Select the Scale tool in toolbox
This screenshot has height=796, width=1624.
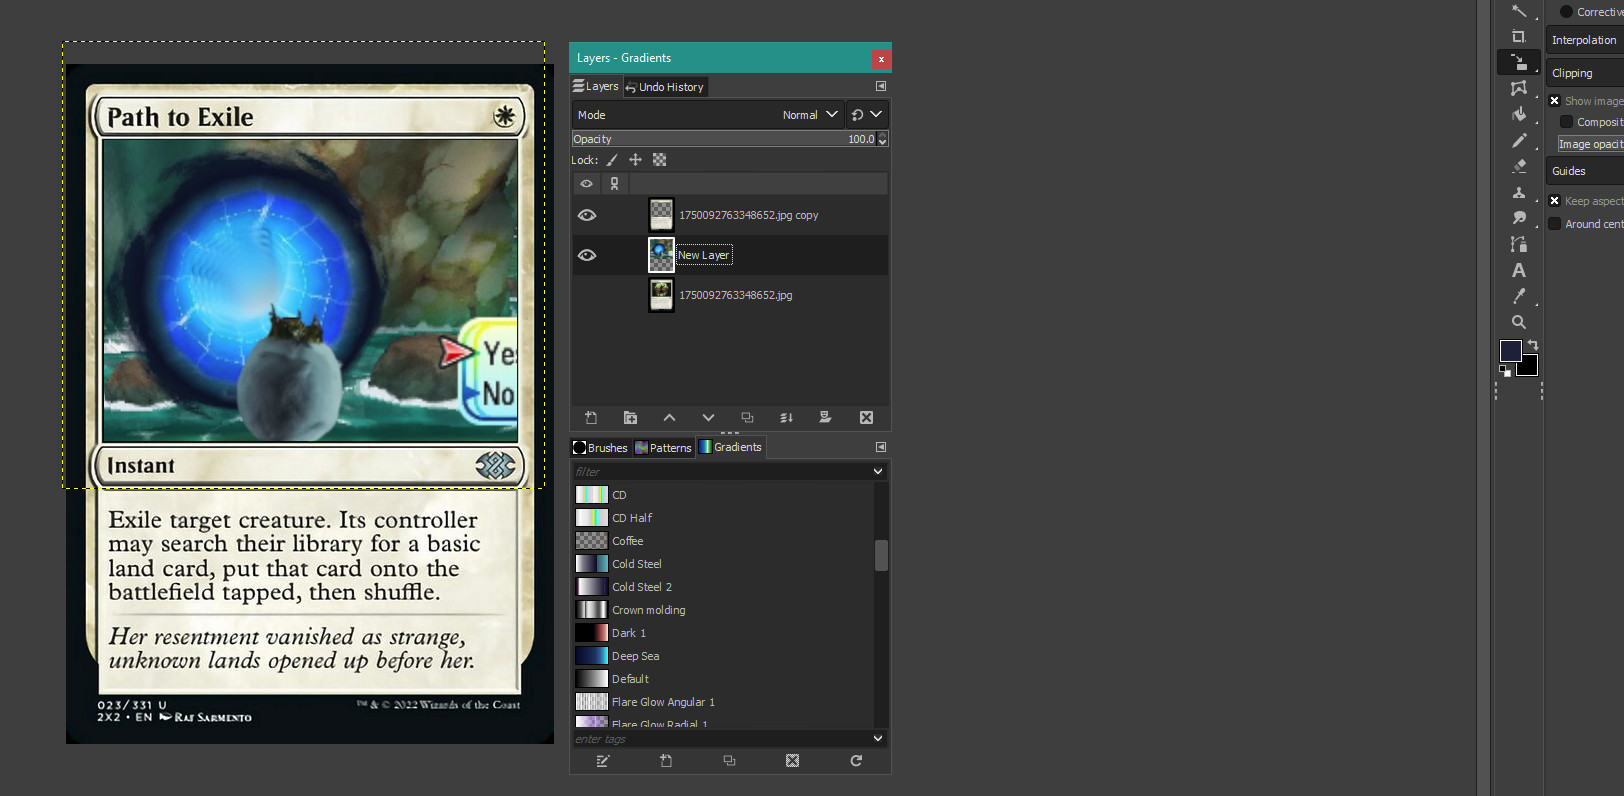1518,62
